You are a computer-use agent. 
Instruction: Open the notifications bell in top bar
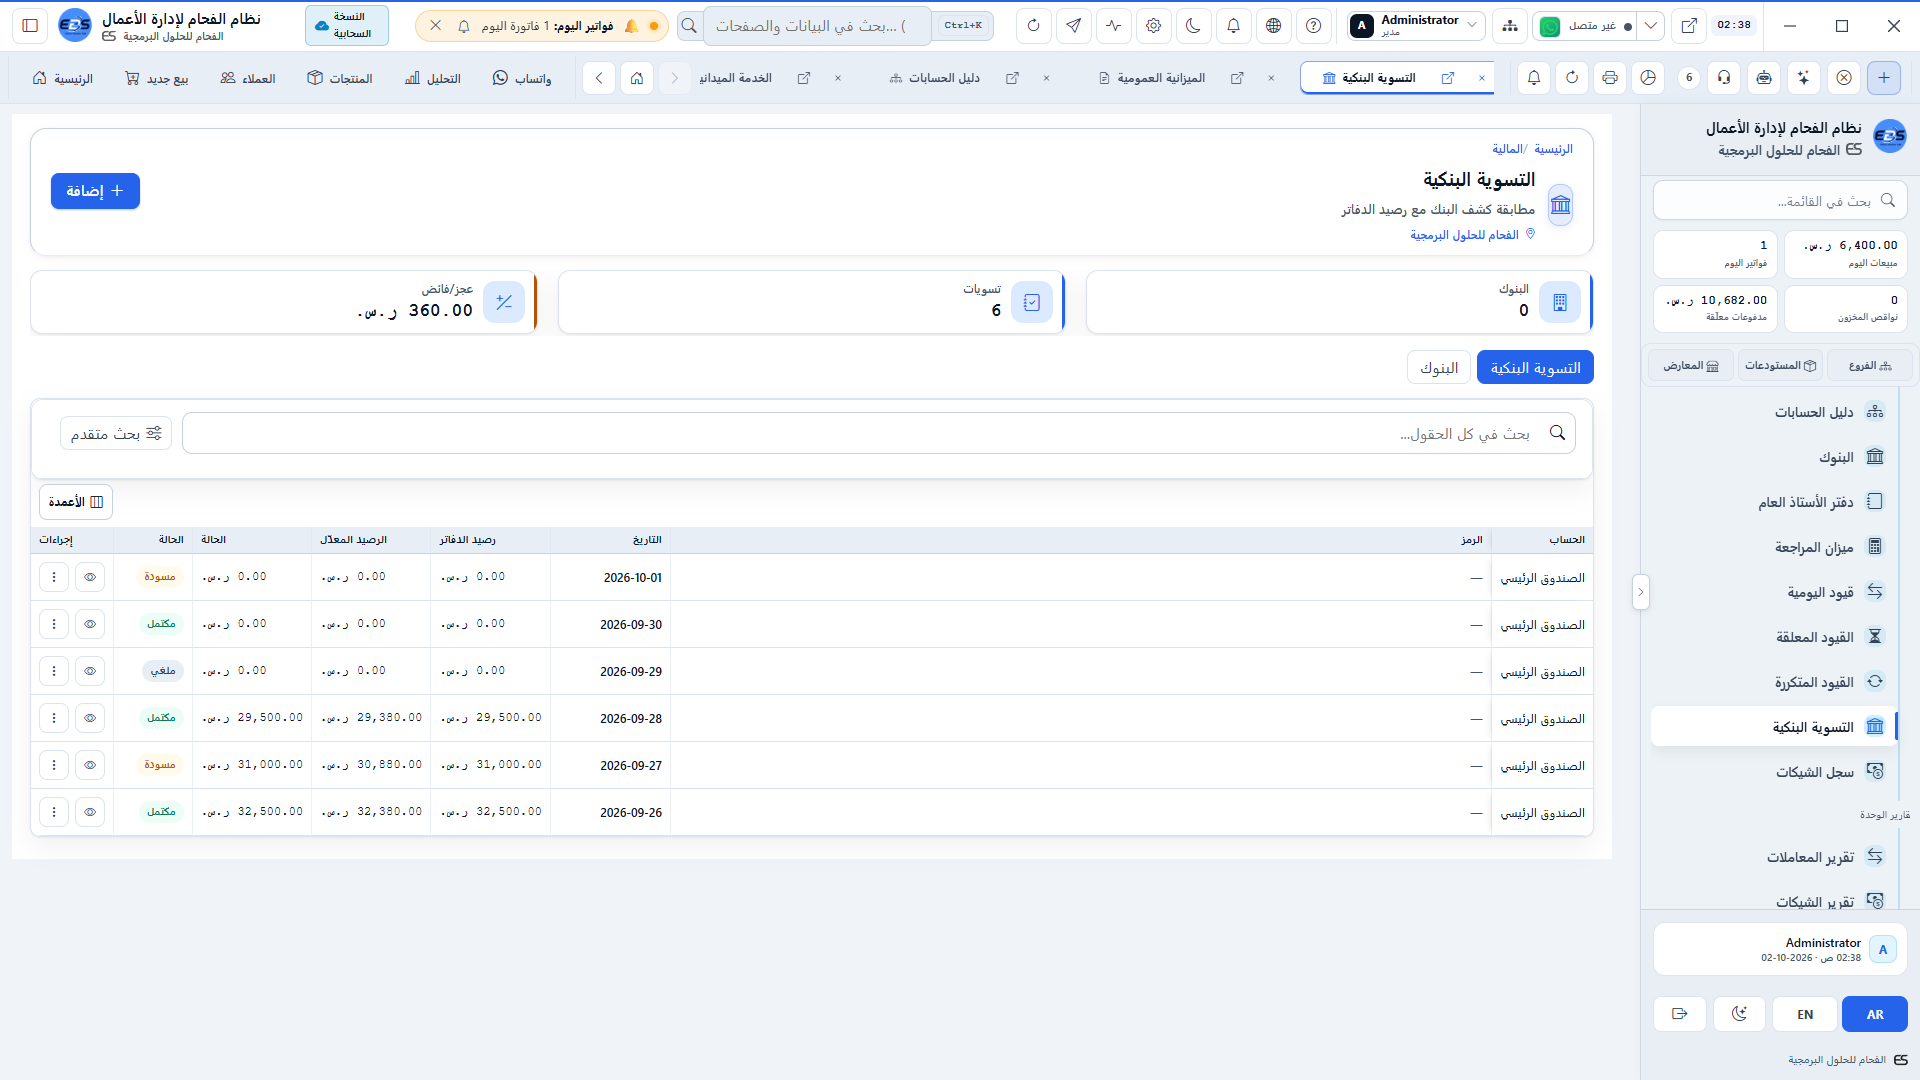(1233, 26)
